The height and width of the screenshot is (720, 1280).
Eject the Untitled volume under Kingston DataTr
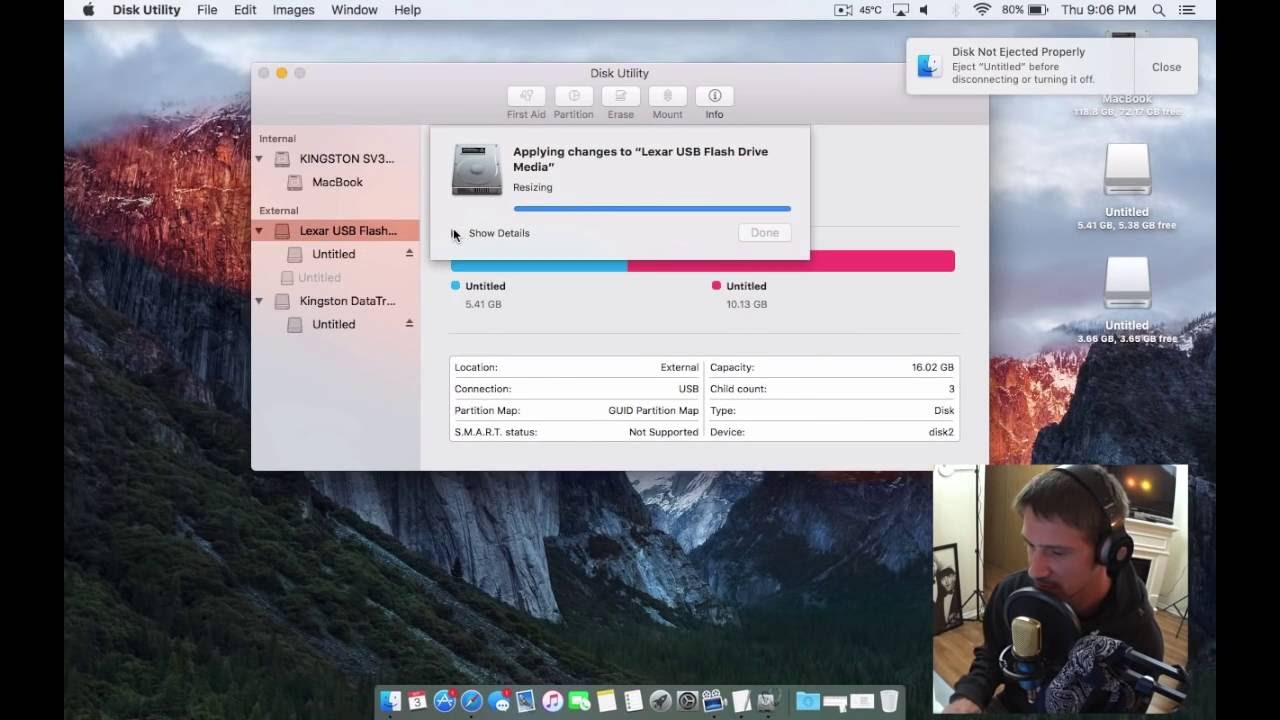coord(409,324)
